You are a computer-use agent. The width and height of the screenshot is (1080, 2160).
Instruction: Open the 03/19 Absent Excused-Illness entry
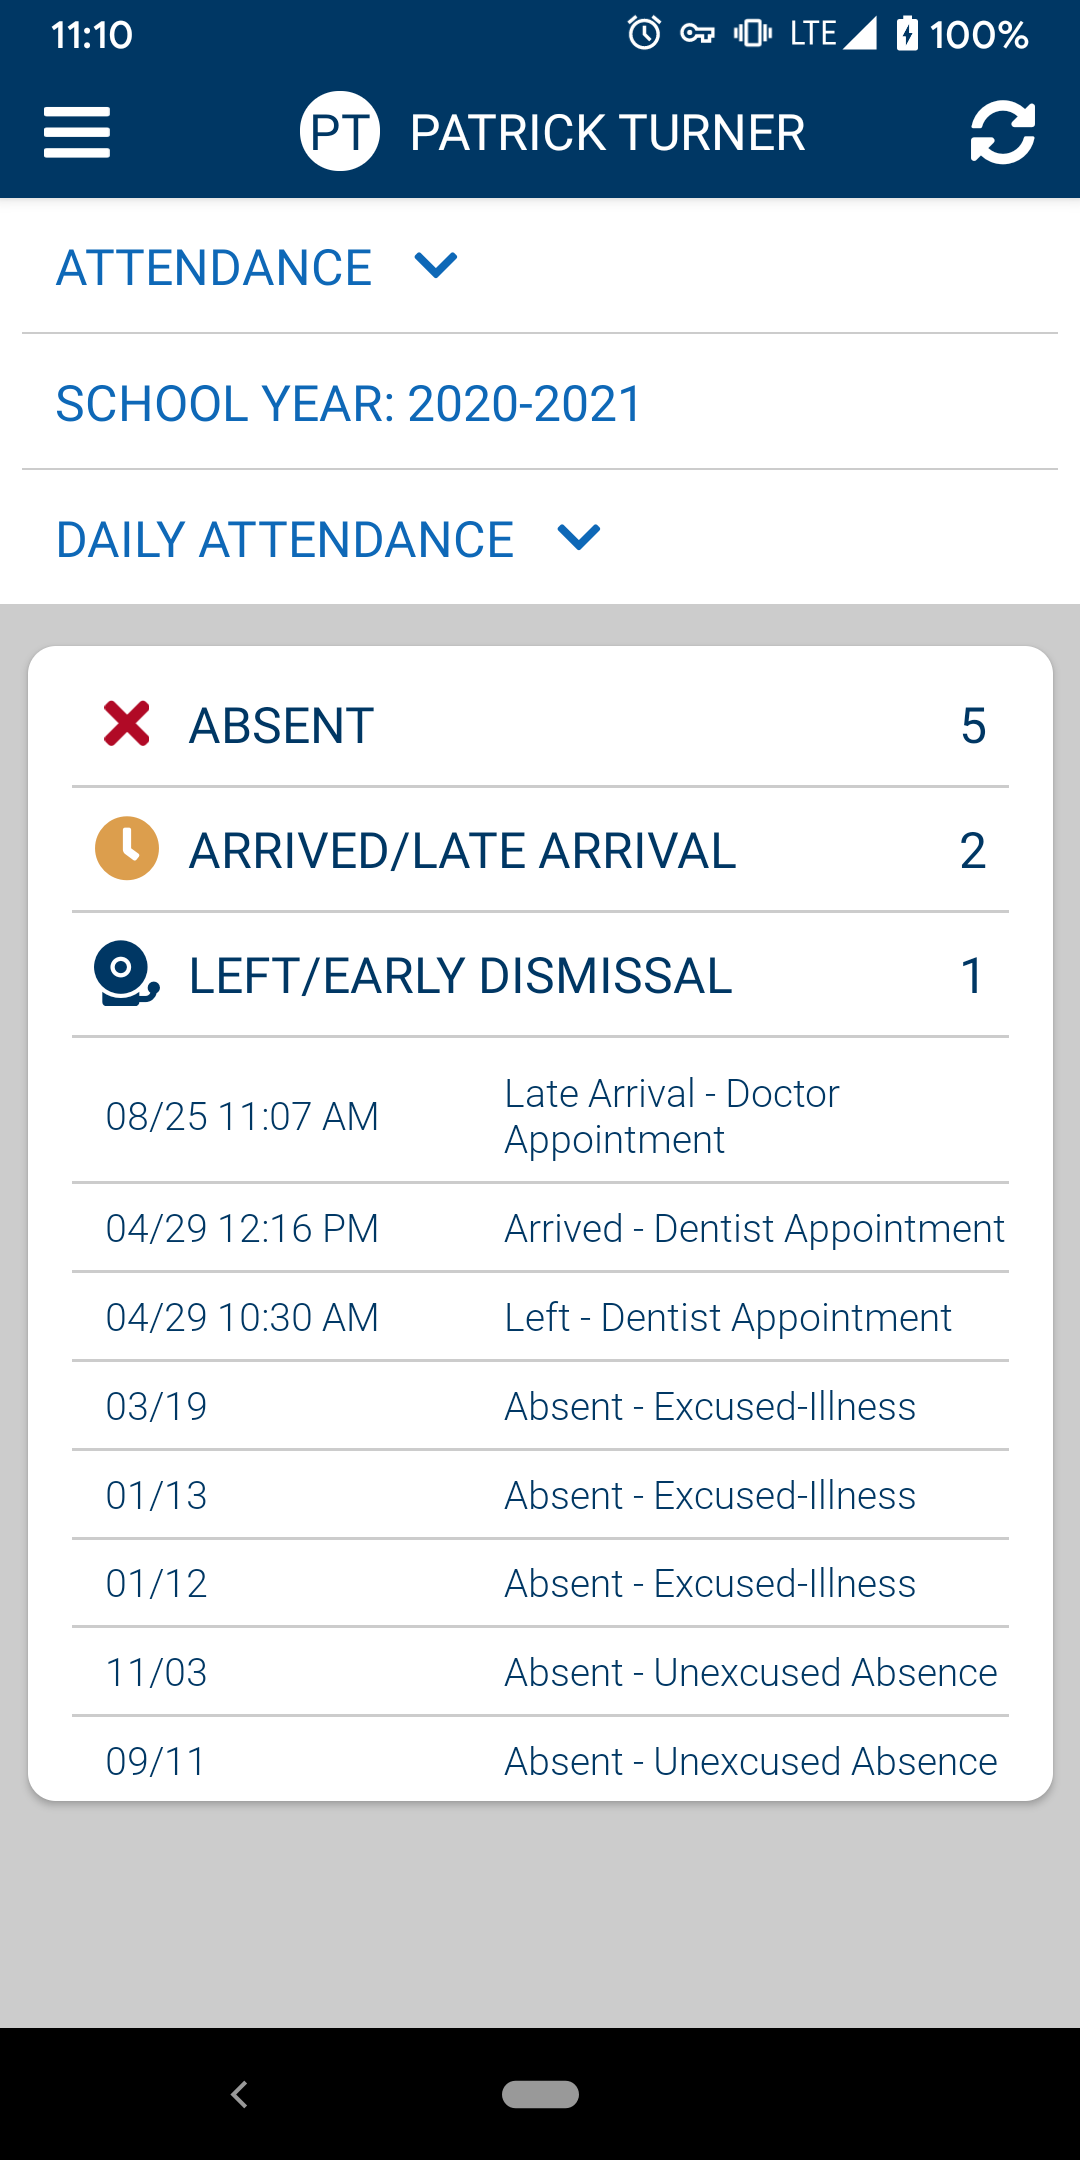[540, 1406]
